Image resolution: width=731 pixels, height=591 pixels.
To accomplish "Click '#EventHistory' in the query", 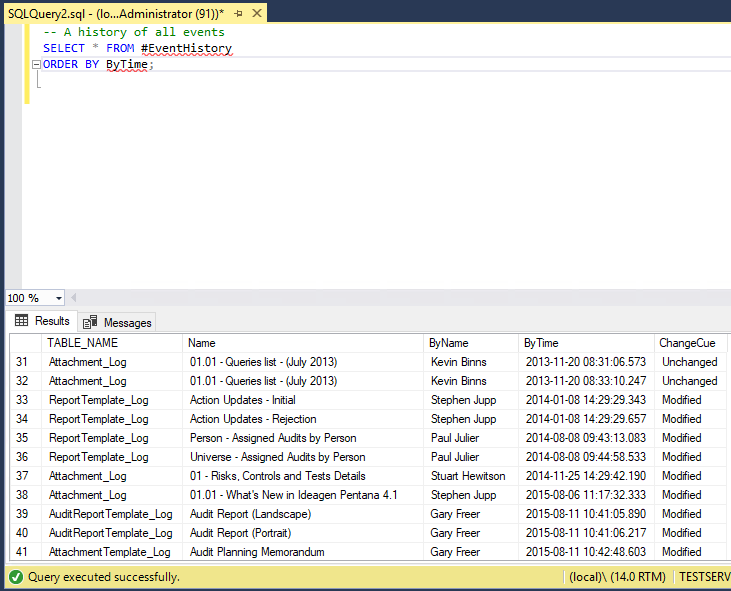I will (x=186, y=48).
